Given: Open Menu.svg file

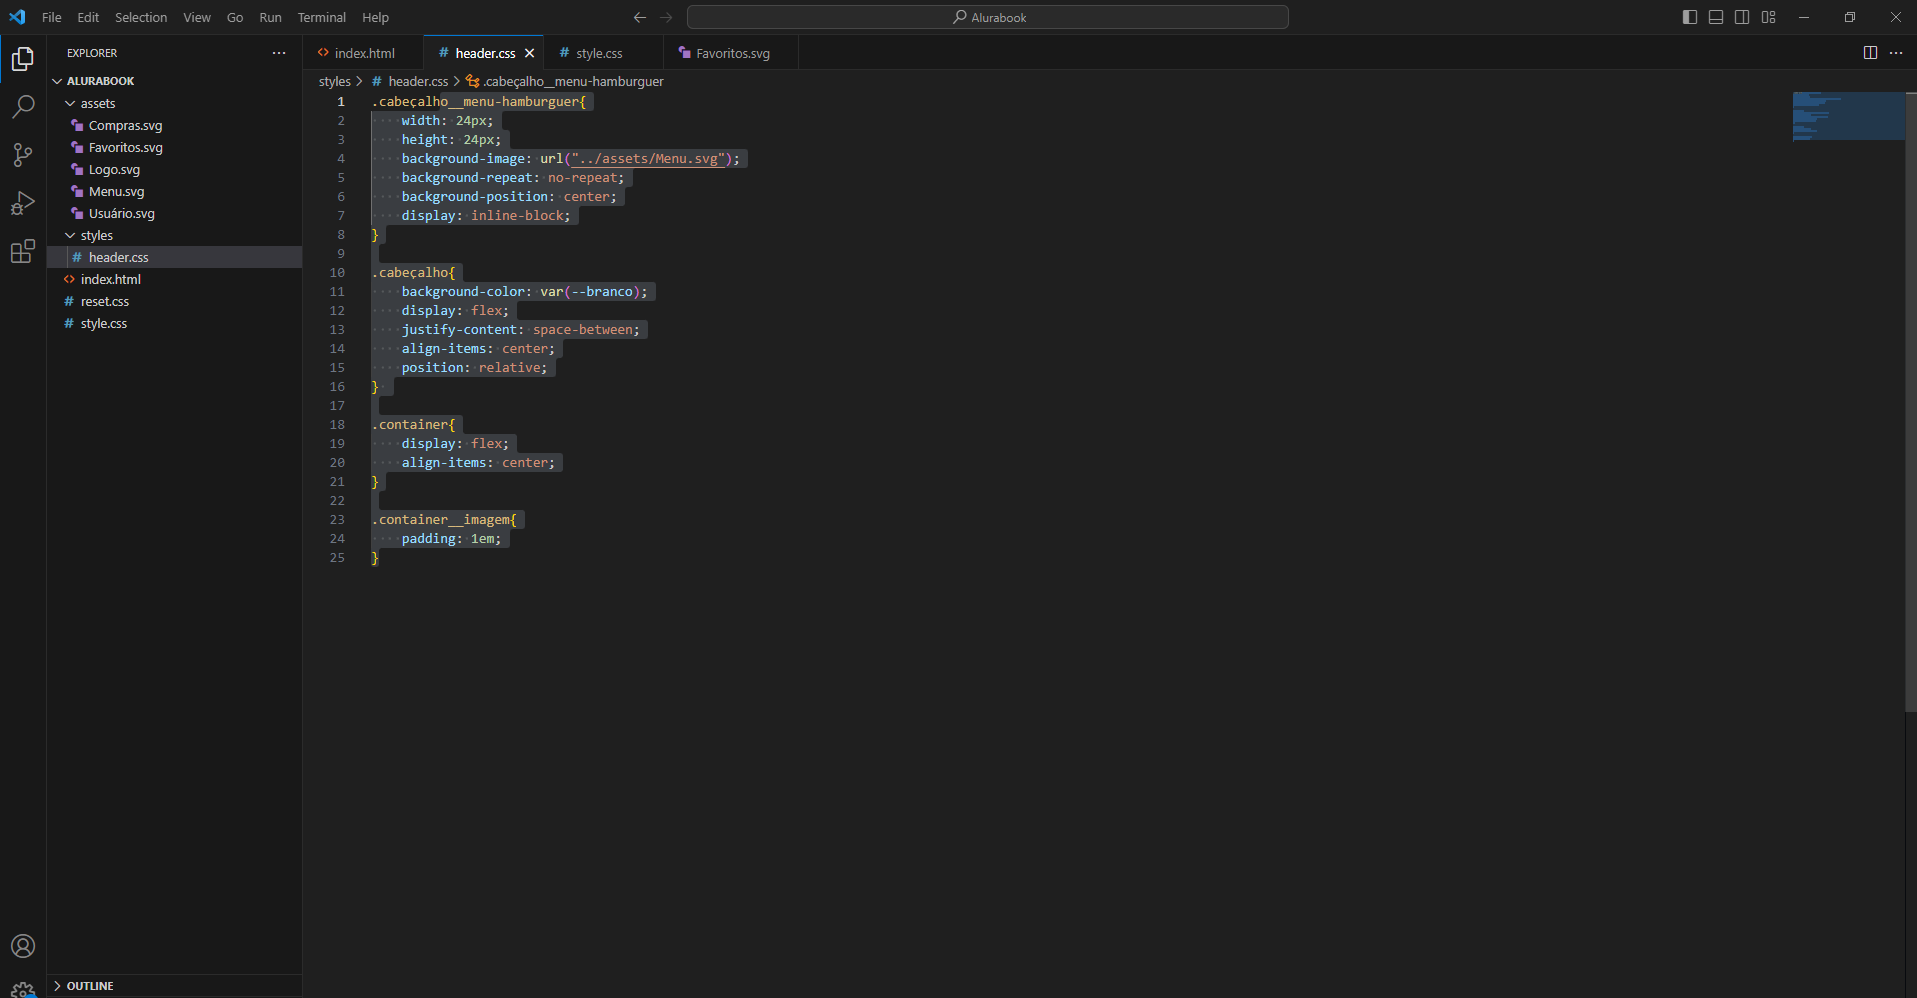Looking at the screenshot, I should click(116, 191).
